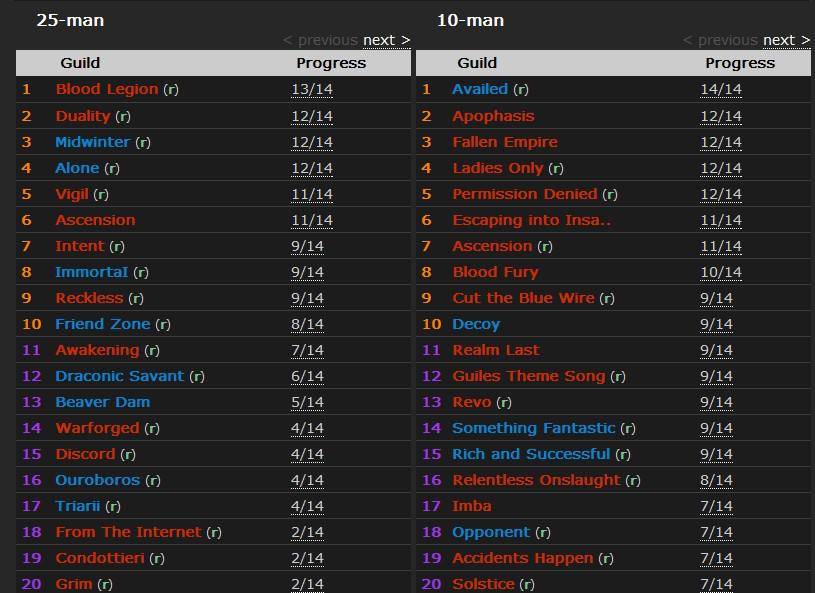Image resolution: width=815 pixels, height=593 pixels.
Task: Click the (r) marker beside Draconic Savant
Action: 196,376
